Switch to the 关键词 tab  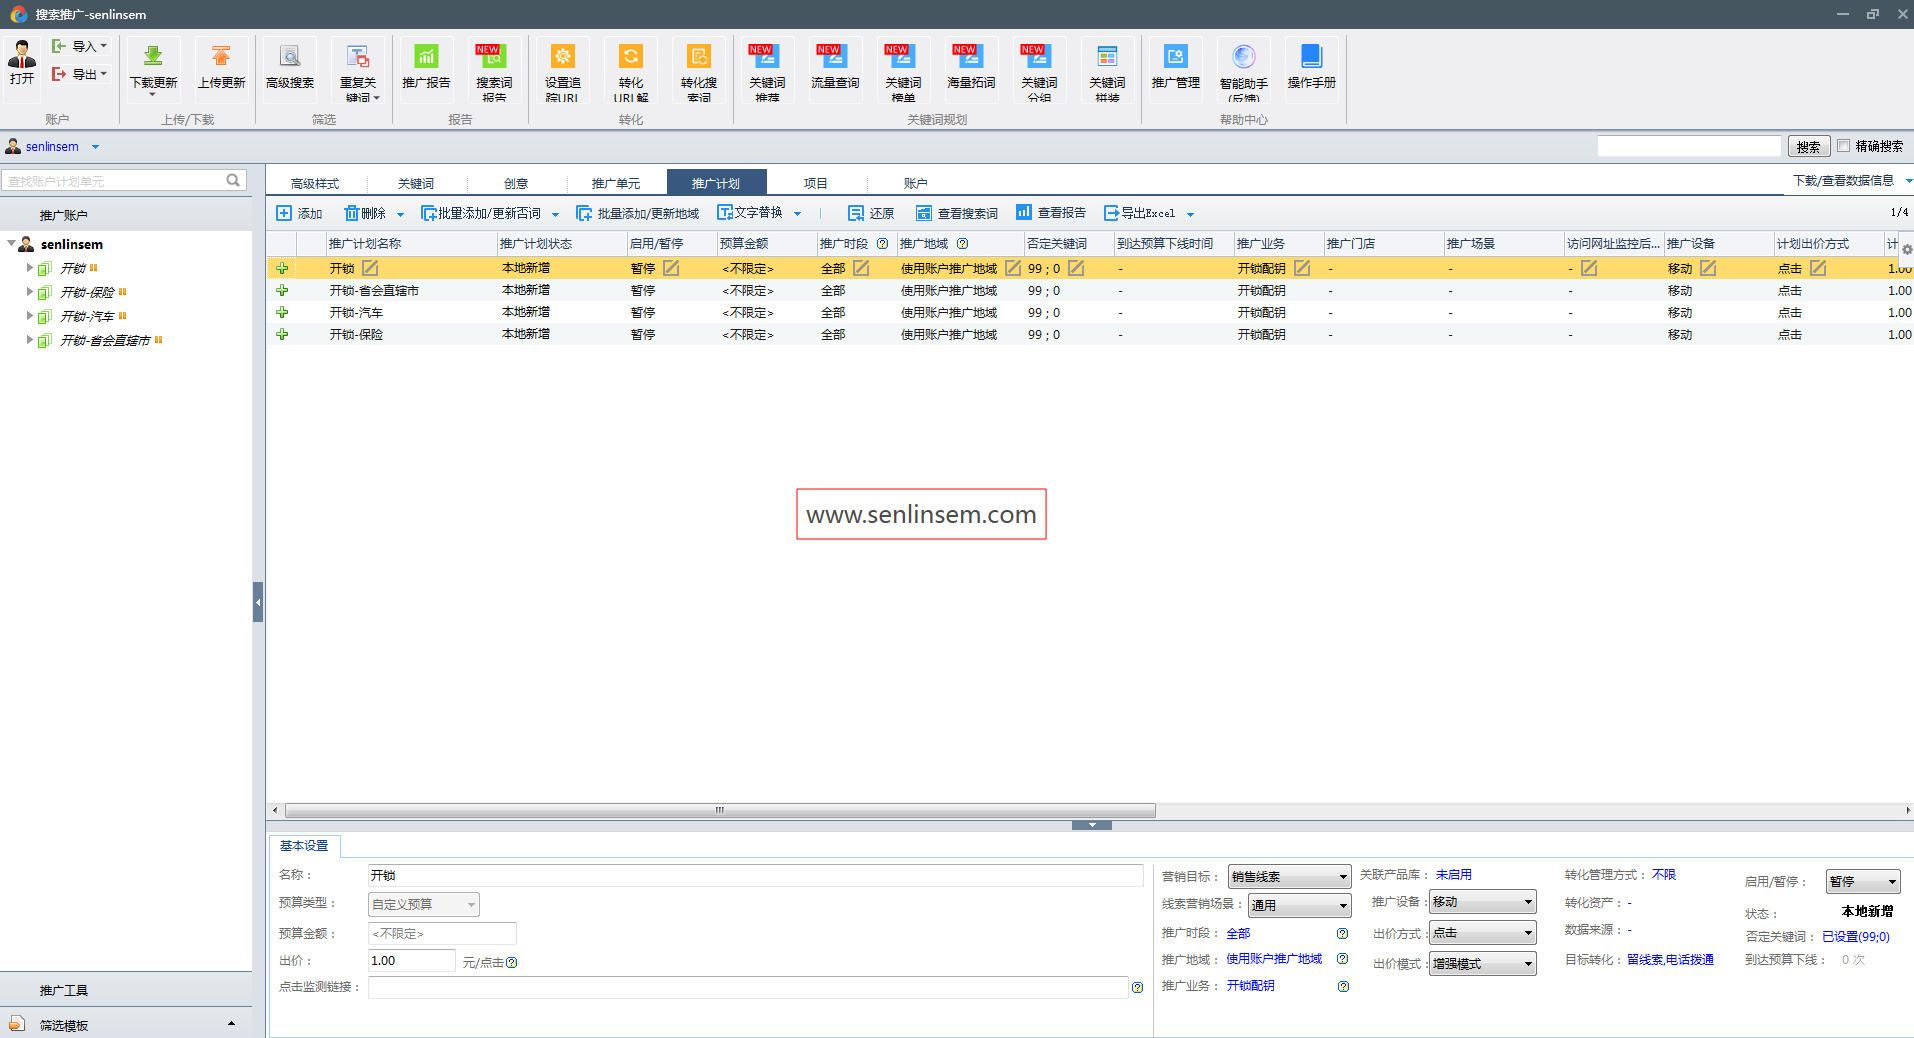tap(415, 183)
